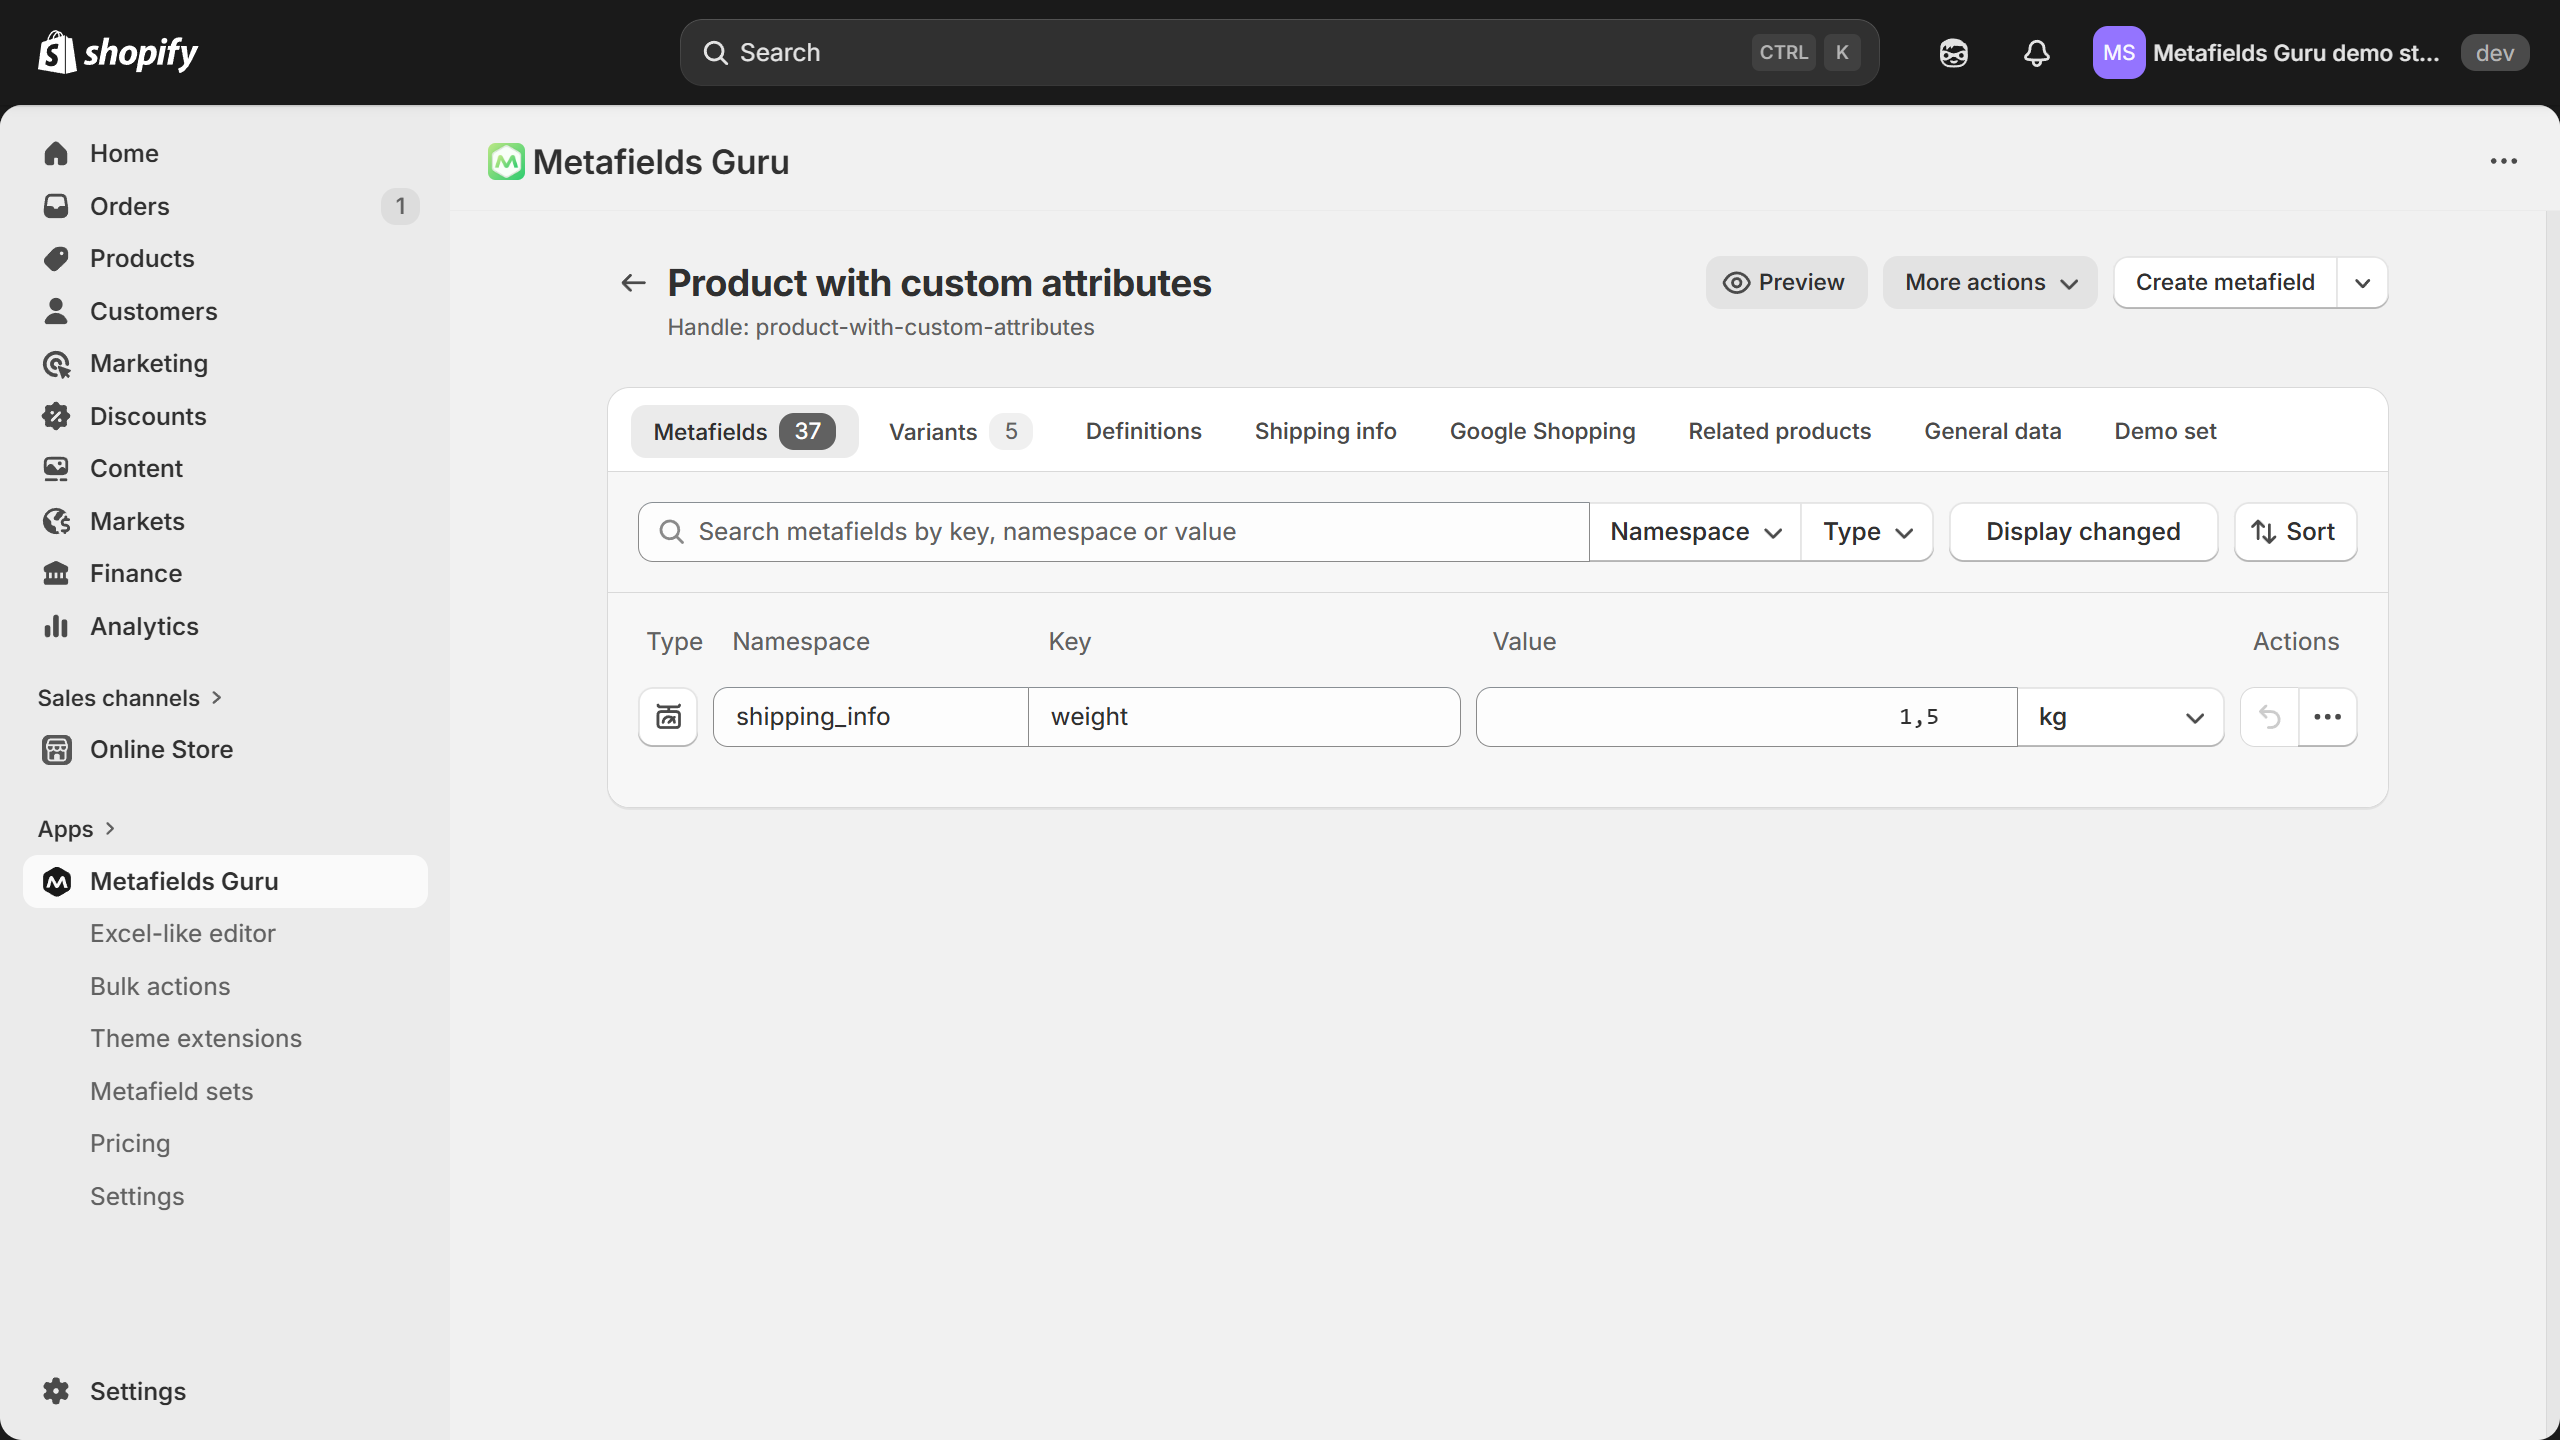Toggle the Display changed filter
This screenshot has height=1440, width=2560.
pos(2083,532)
